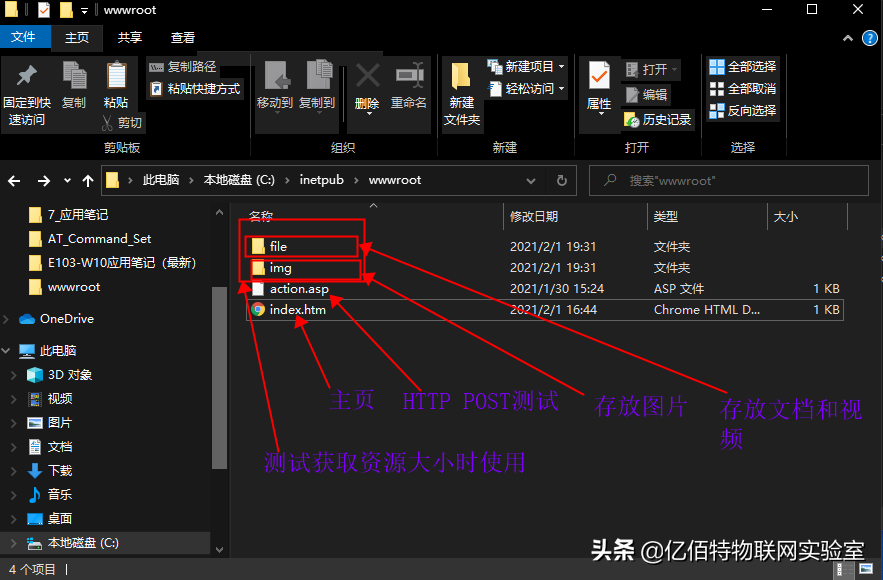Open the Easy Access (轻松访问) dropdown
The image size is (883, 580).
[x=526, y=89]
